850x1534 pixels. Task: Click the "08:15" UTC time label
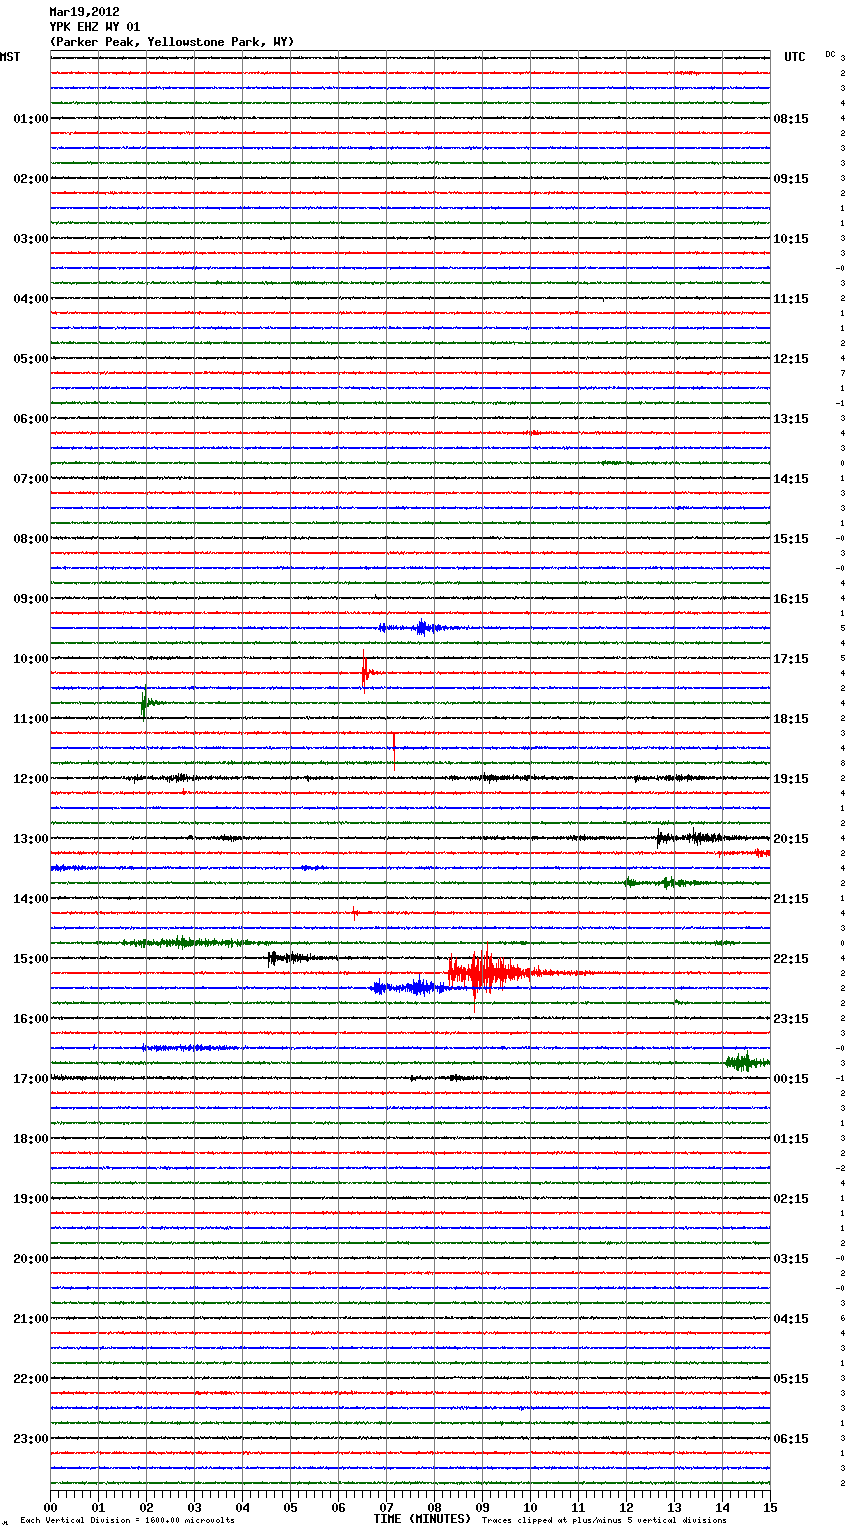coord(791,119)
